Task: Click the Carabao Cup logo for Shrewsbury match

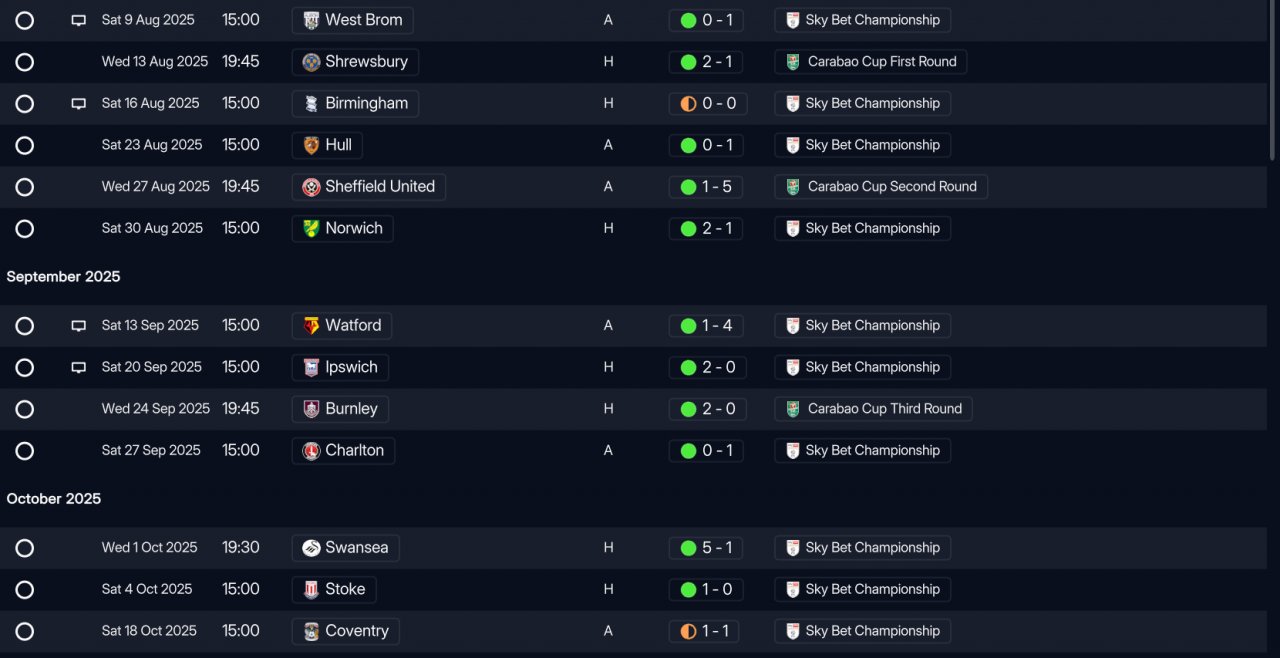Action: [793, 62]
